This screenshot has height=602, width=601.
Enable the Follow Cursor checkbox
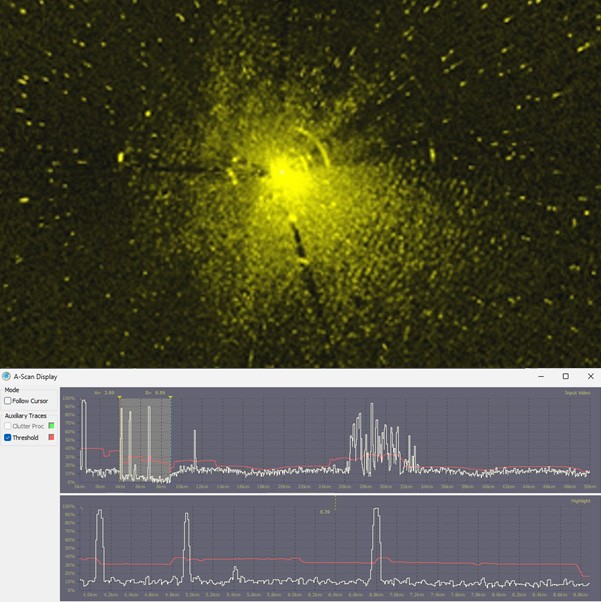(8, 401)
